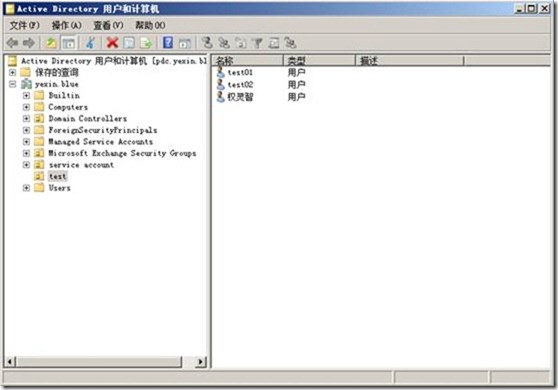Viewport: 558px width, 390px height.
Task: Open Help with blue question mark icon
Action: click(x=168, y=43)
